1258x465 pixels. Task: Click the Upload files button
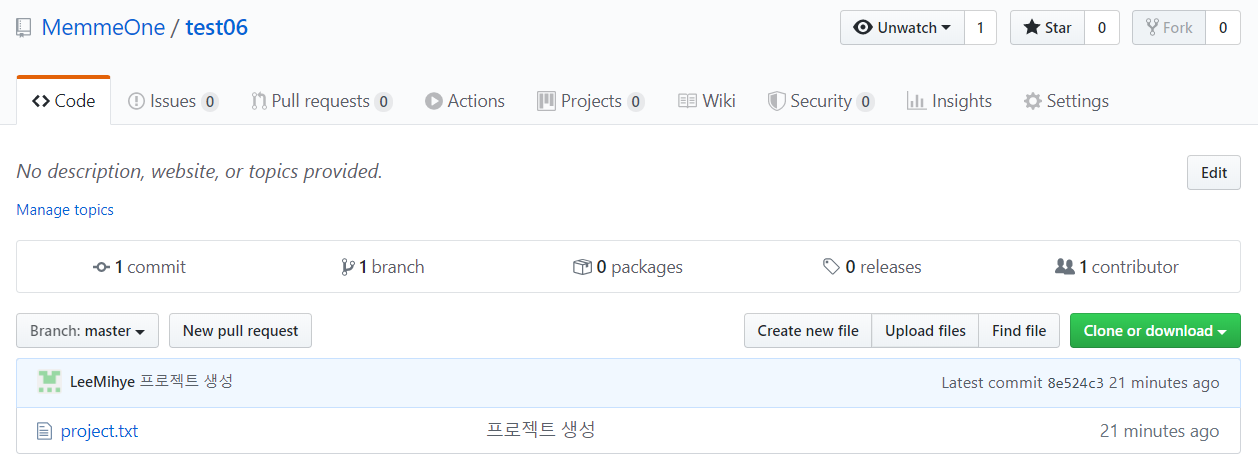pyautogui.click(x=925, y=331)
